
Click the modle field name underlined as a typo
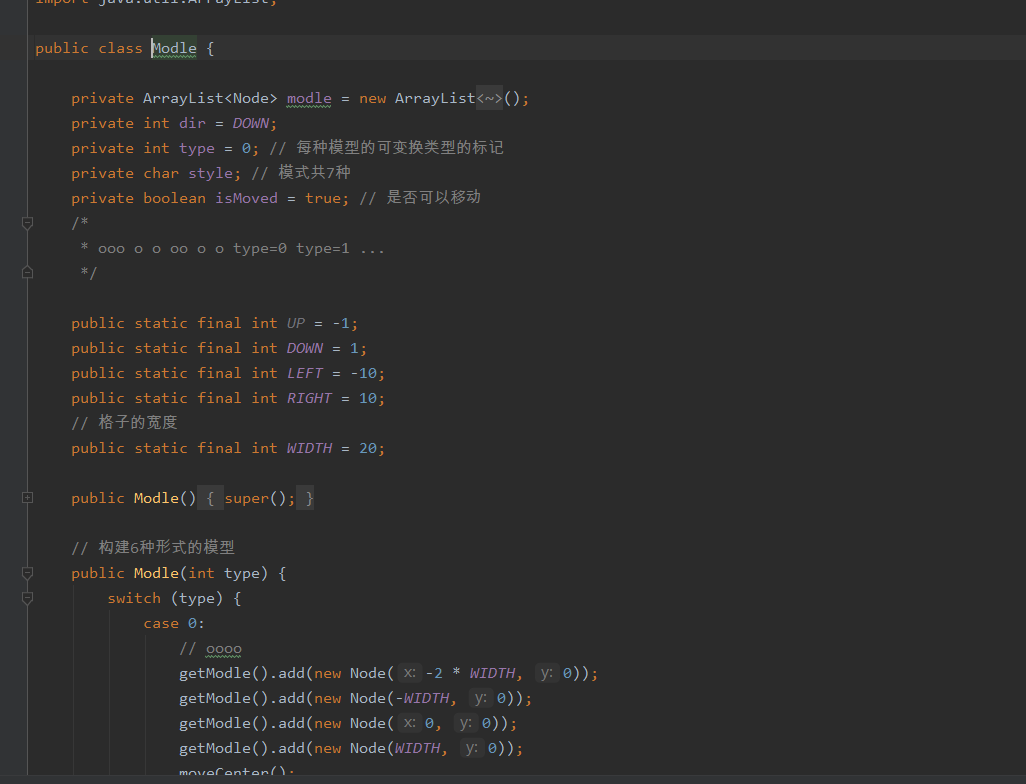click(309, 98)
